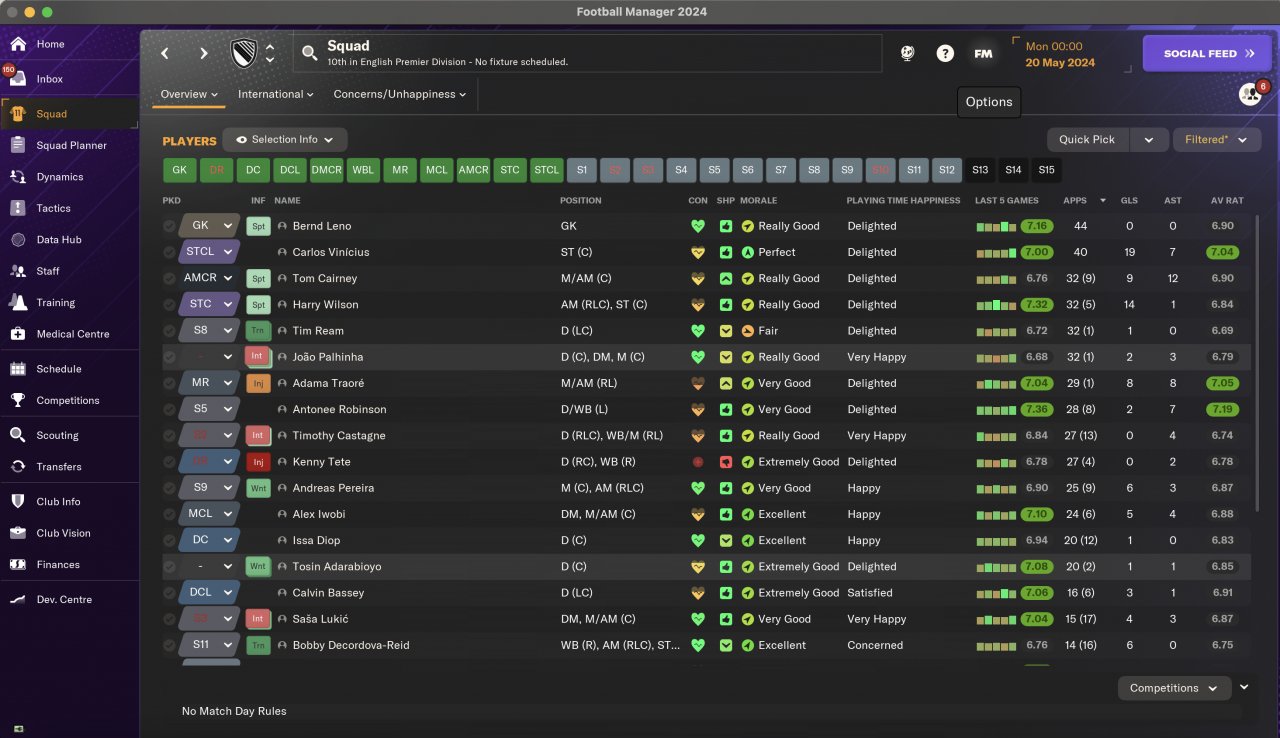
Task: Toggle the picked checkmark for Adama Traoré
Action: click(169, 383)
